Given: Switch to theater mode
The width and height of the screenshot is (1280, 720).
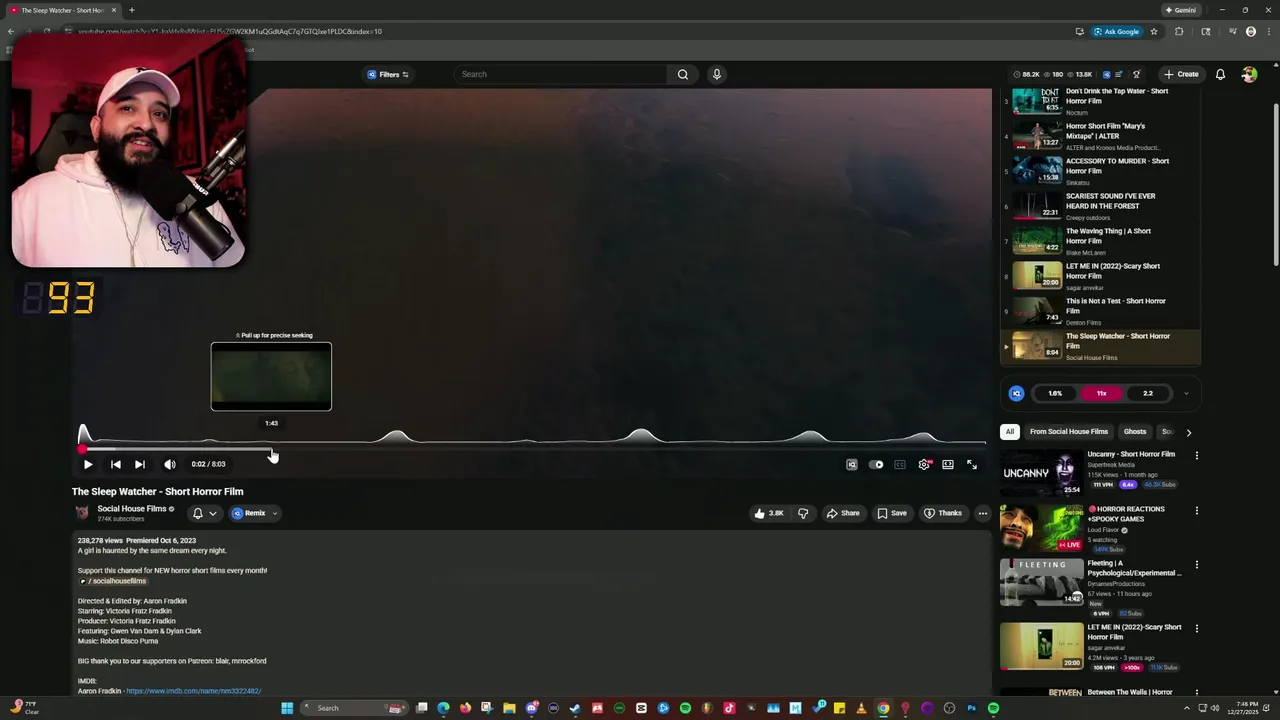Looking at the screenshot, I should click(x=948, y=464).
